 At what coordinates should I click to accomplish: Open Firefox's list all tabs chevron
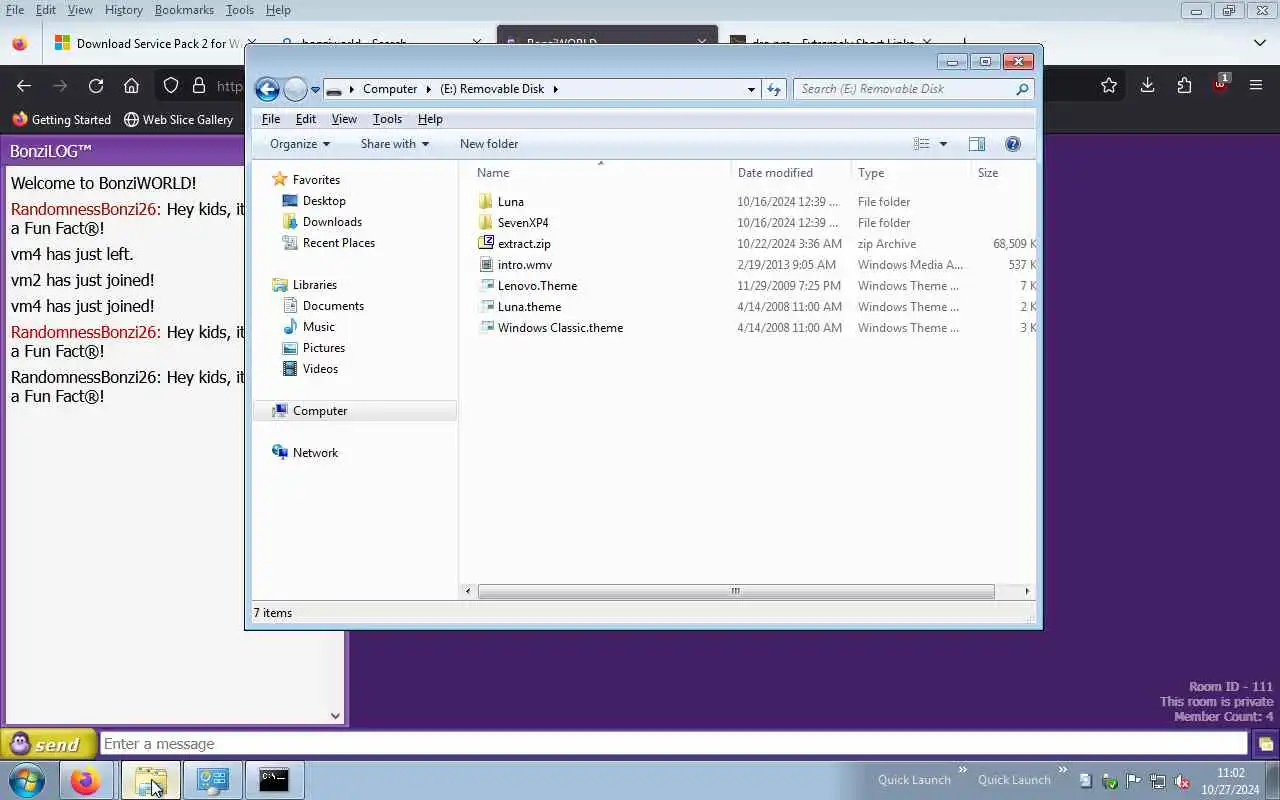point(1259,43)
